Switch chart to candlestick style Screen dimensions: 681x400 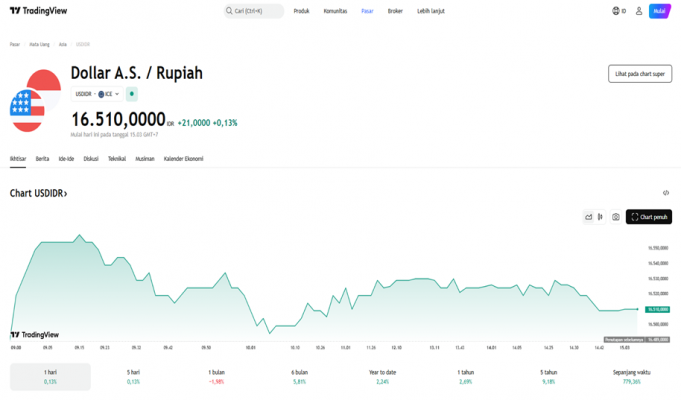coord(601,217)
